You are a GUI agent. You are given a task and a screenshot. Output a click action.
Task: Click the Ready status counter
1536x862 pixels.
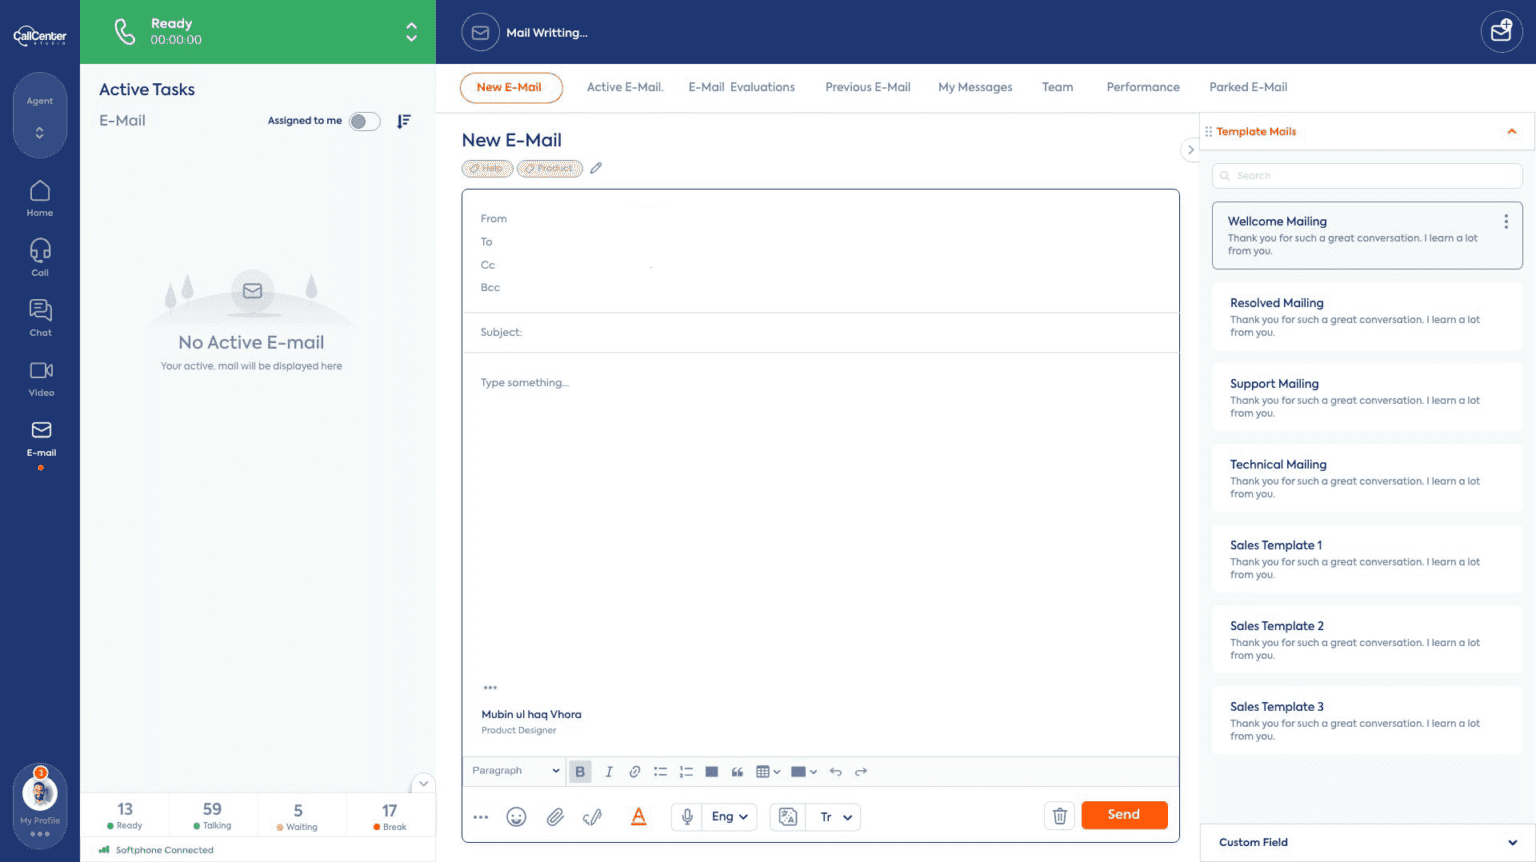(124, 814)
